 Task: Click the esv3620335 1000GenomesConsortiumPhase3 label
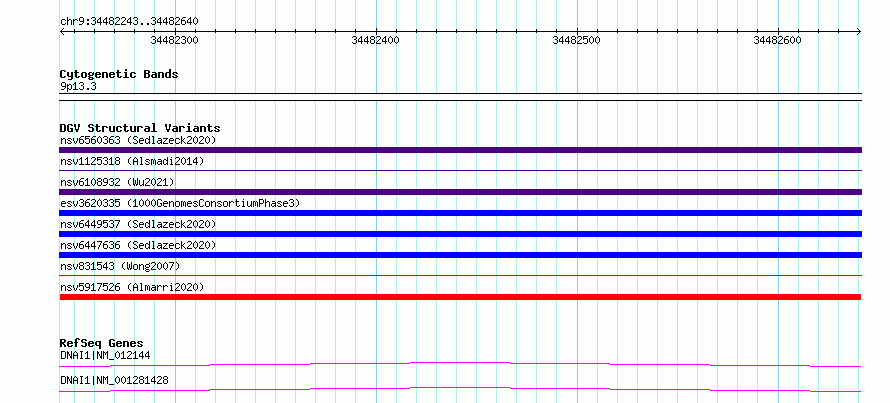point(180,203)
